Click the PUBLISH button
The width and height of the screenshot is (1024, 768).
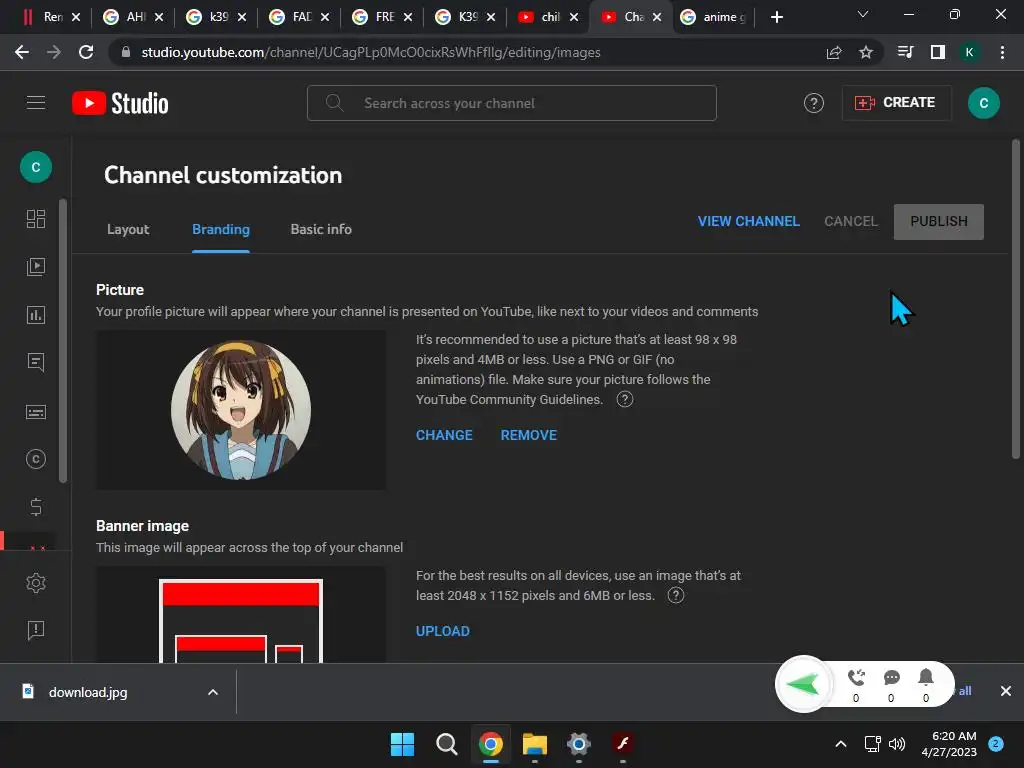[938, 221]
